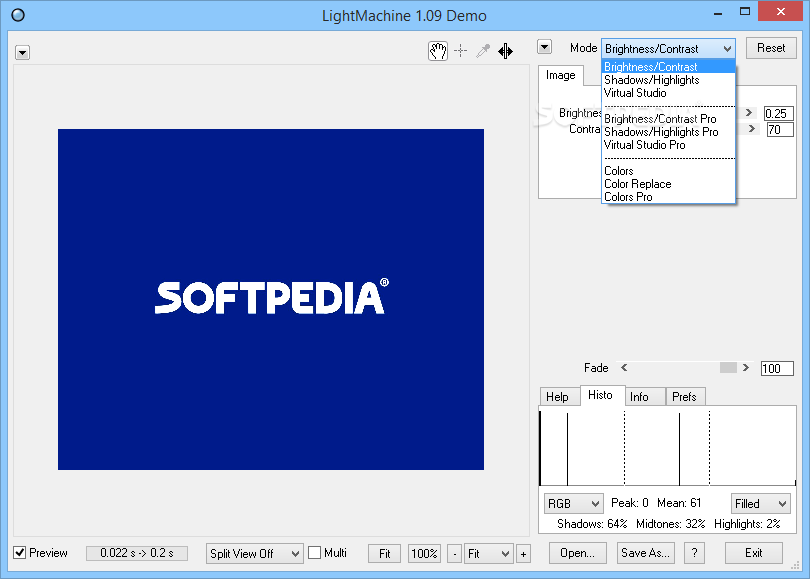The height and width of the screenshot is (579, 810).
Task: Click the Fit zoom button
Action: (x=384, y=554)
